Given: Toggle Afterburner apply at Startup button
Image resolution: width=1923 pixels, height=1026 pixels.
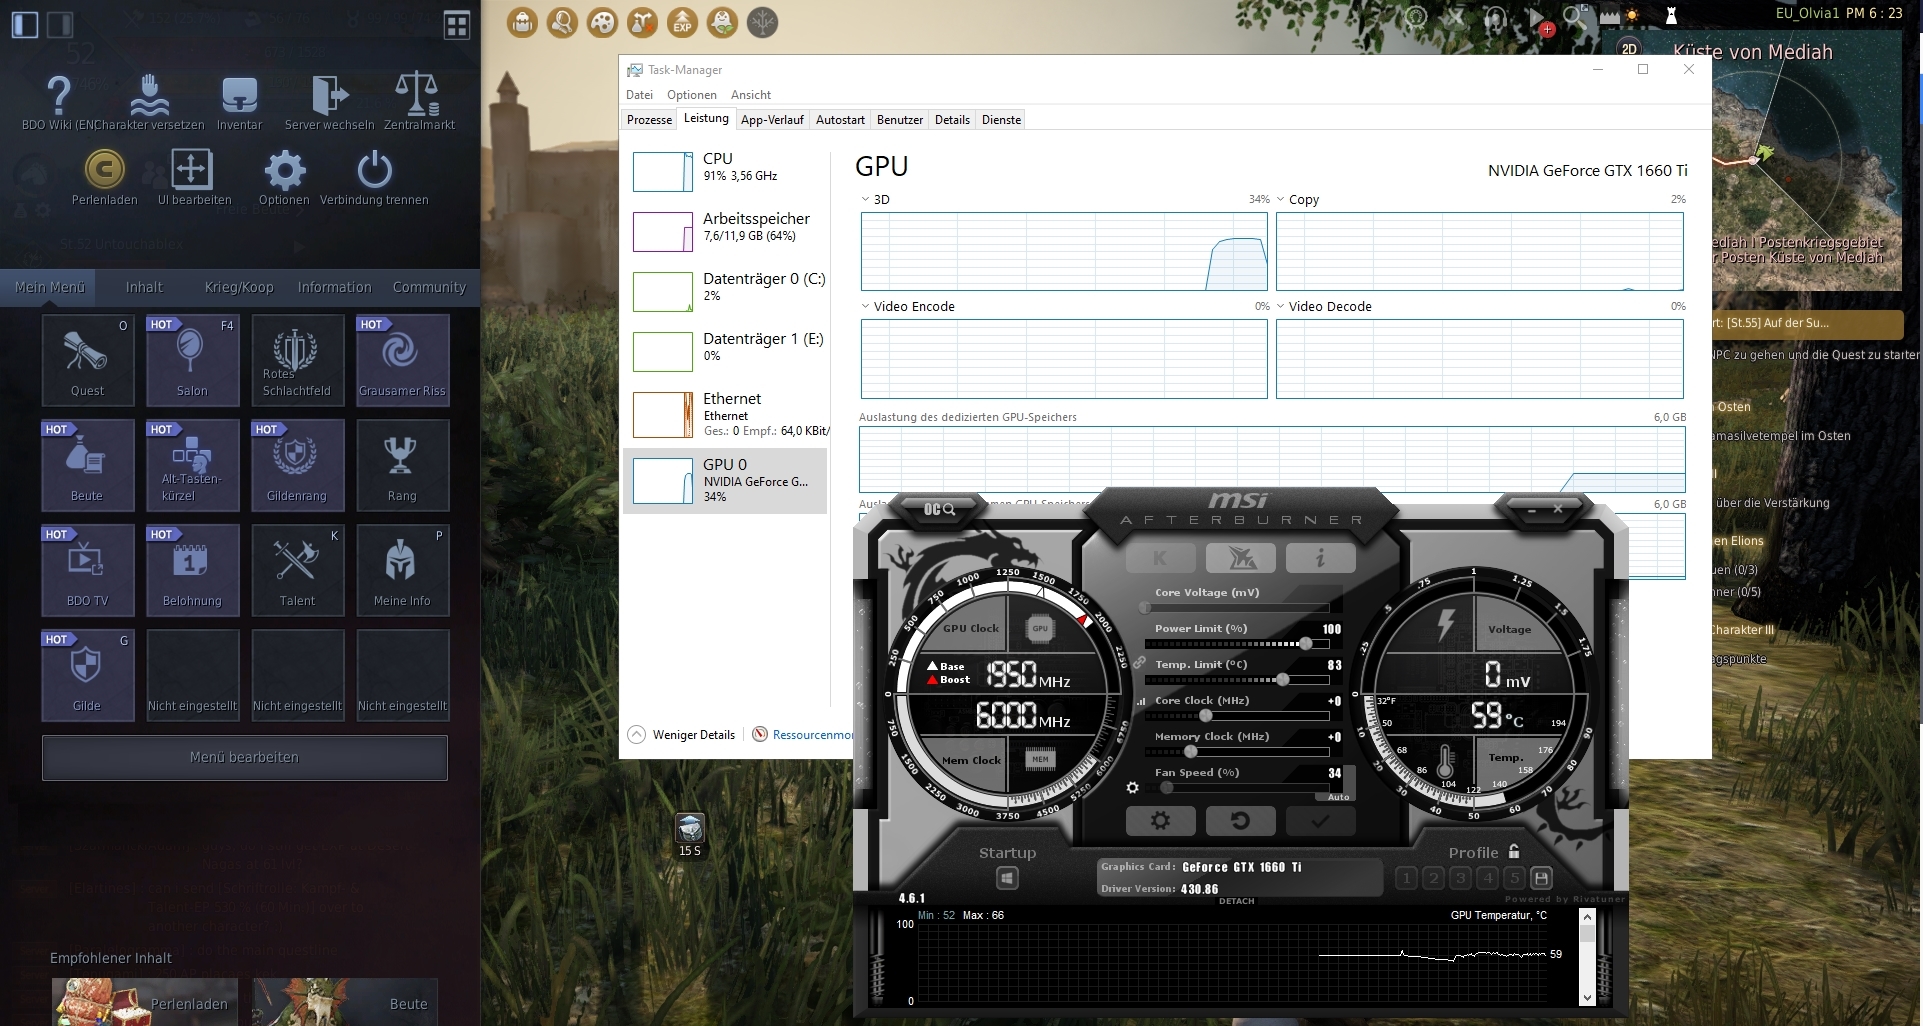Looking at the screenshot, I should point(1007,878).
